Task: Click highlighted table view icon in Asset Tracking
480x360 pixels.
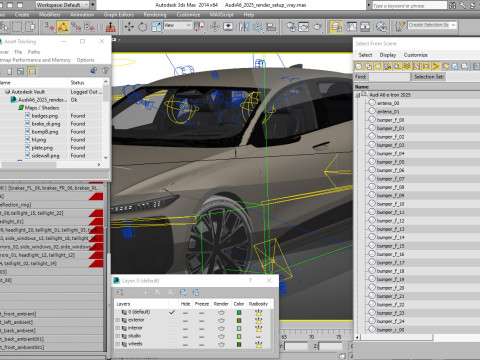Action: [x=32, y=71]
